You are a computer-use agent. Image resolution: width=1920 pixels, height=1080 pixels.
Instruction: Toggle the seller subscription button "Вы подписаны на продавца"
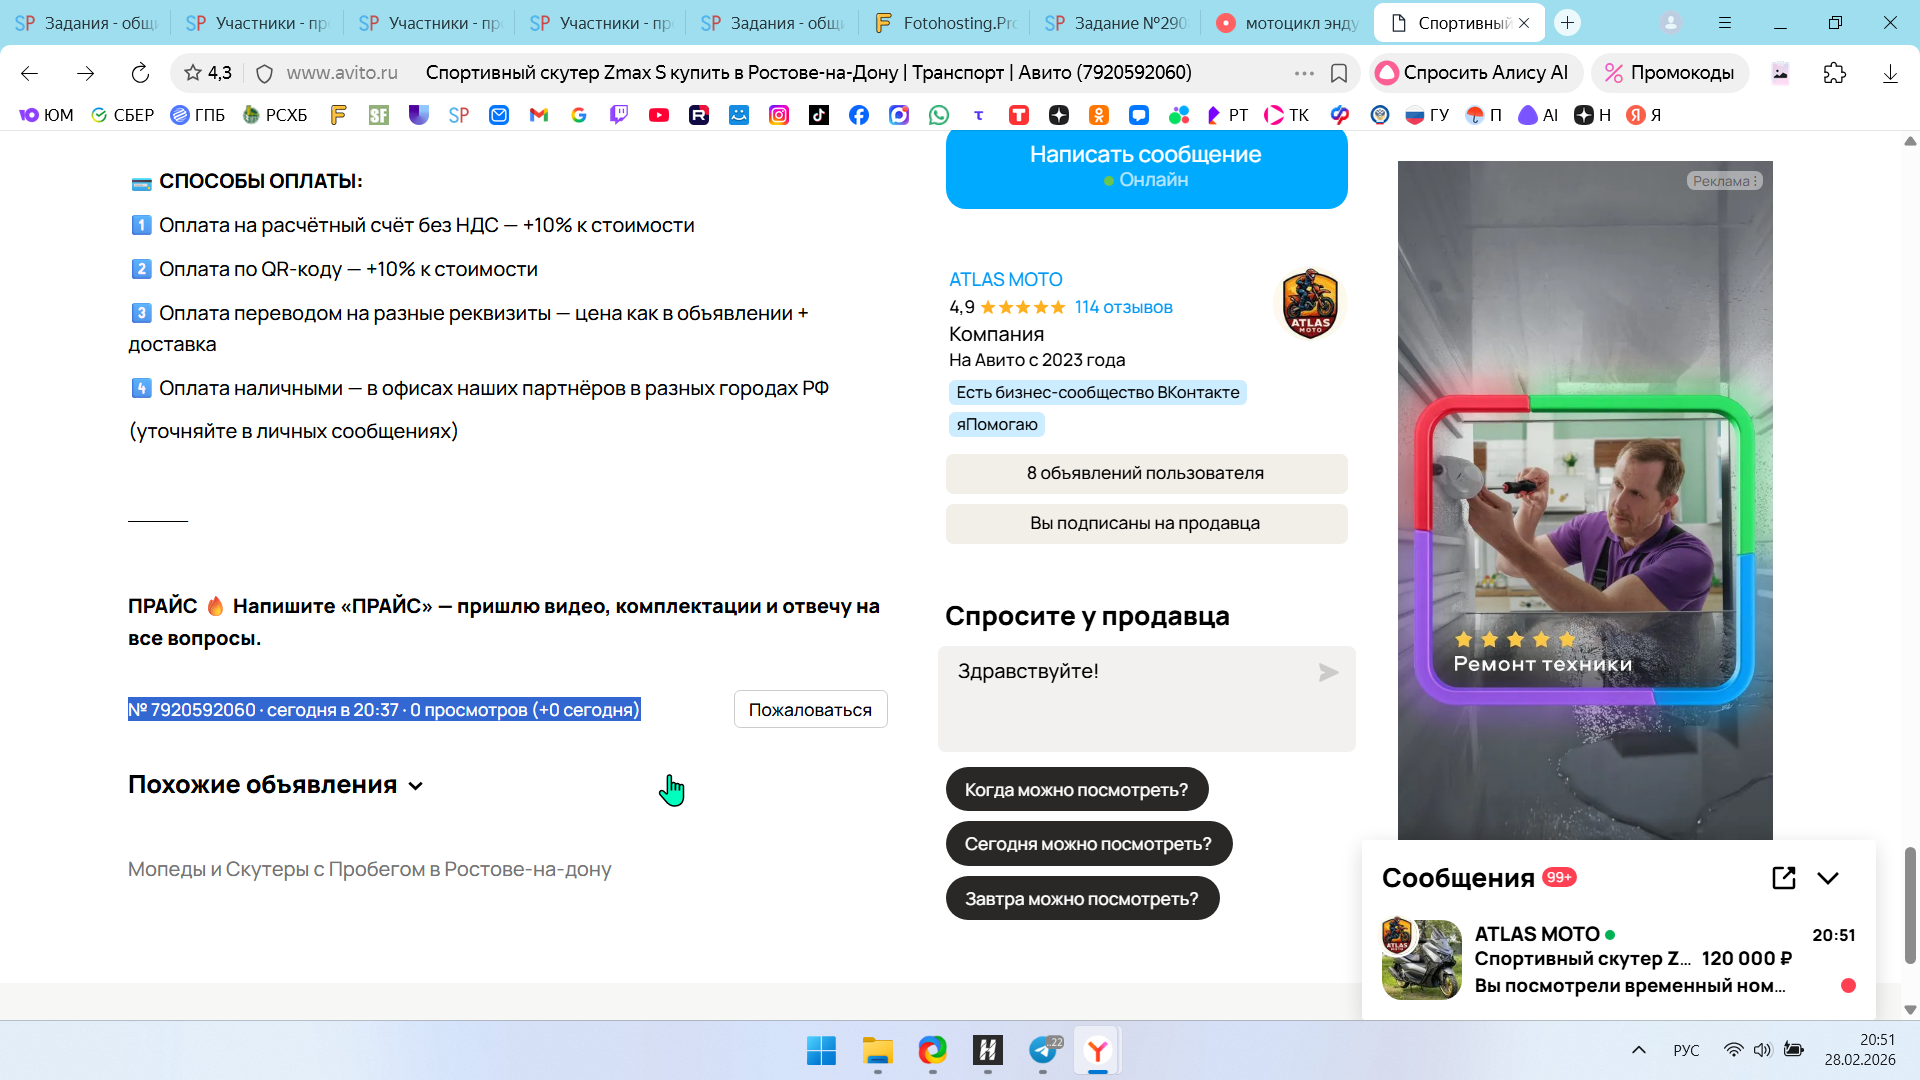pyautogui.click(x=1146, y=524)
